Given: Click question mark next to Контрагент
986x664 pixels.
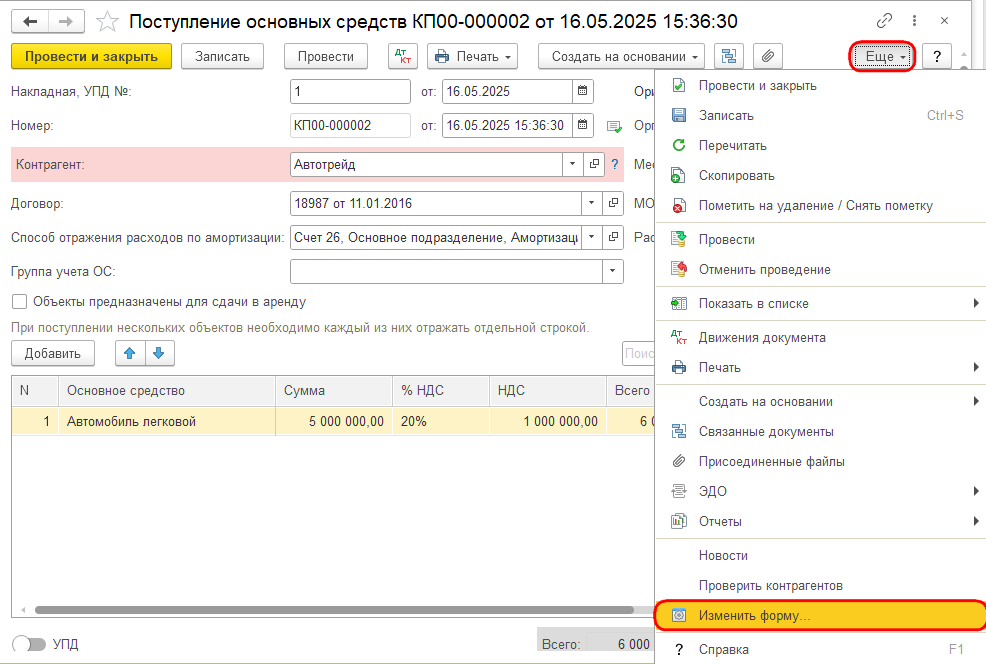Looking at the screenshot, I should click(614, 165).
